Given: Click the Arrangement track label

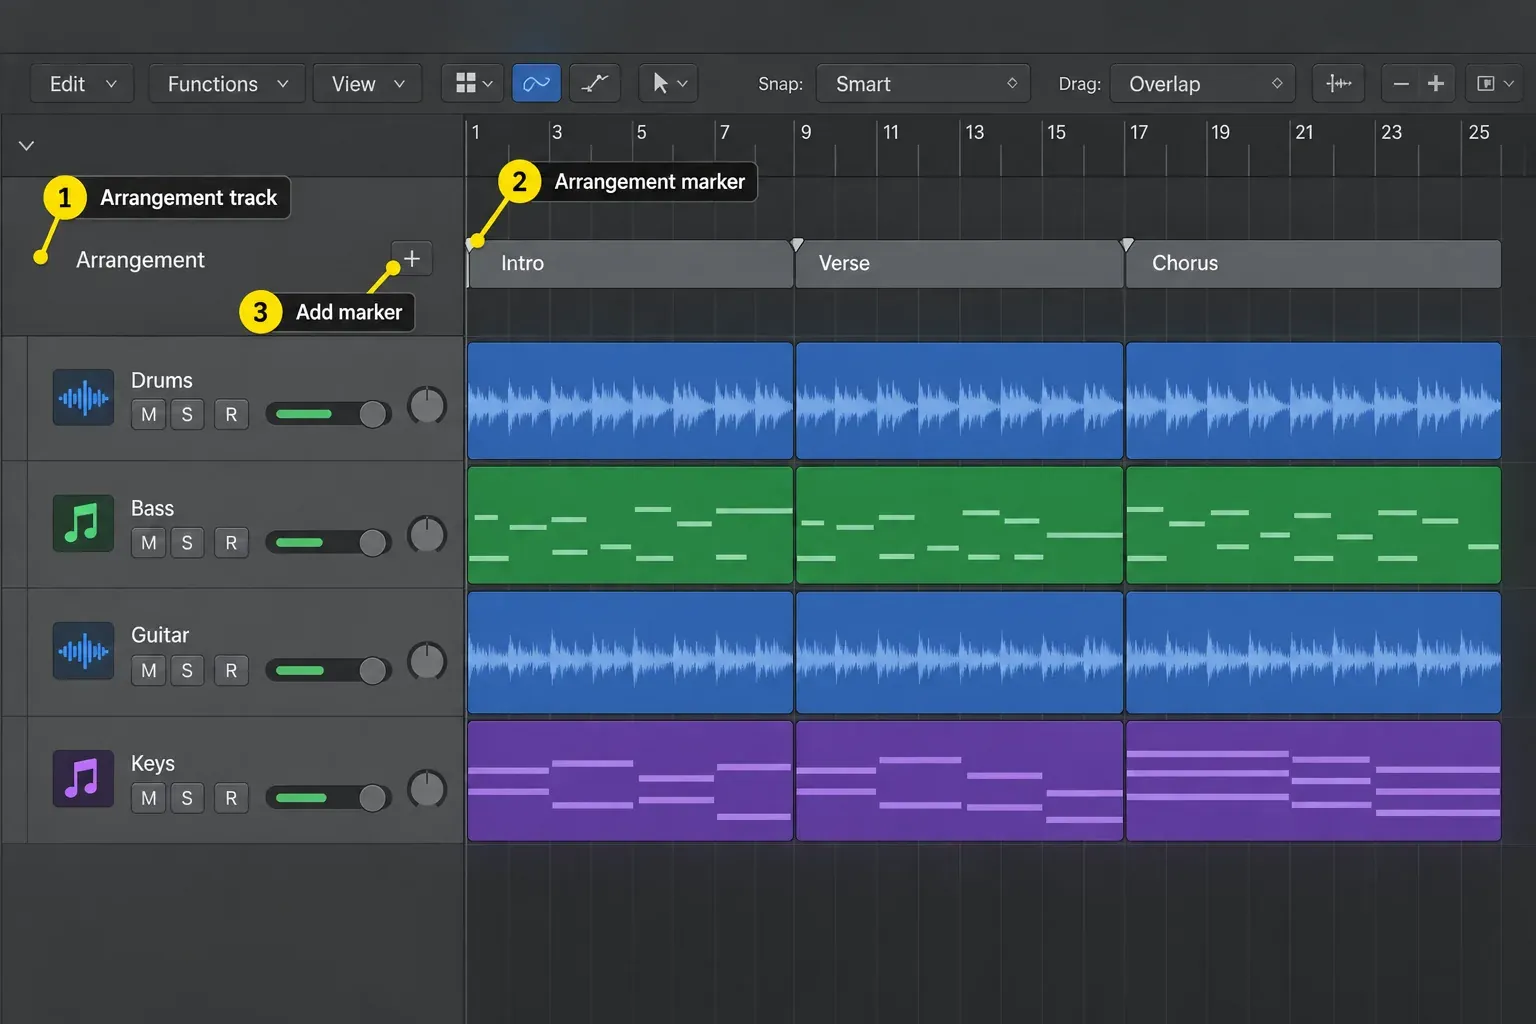Looking at the screenshot, I should [140, 260].
